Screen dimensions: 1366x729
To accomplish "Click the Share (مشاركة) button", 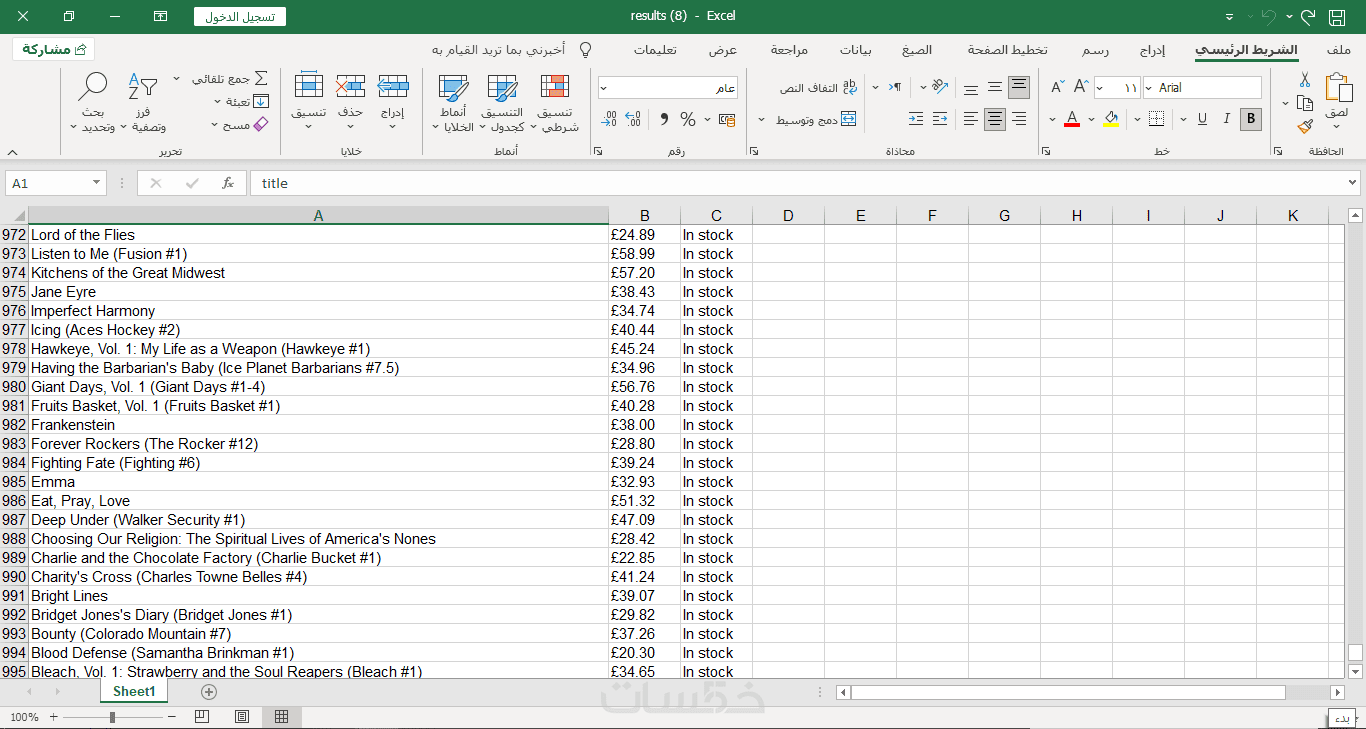I will pyautogui.click(x=53, y=49).
